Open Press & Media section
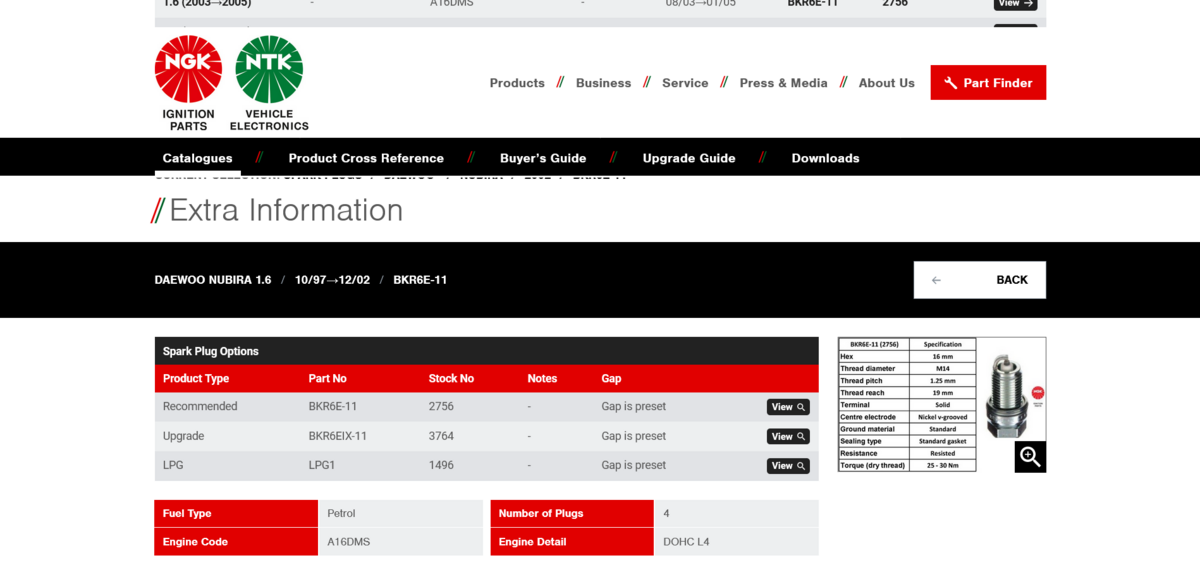The image size is (1200, 565). 783,83
